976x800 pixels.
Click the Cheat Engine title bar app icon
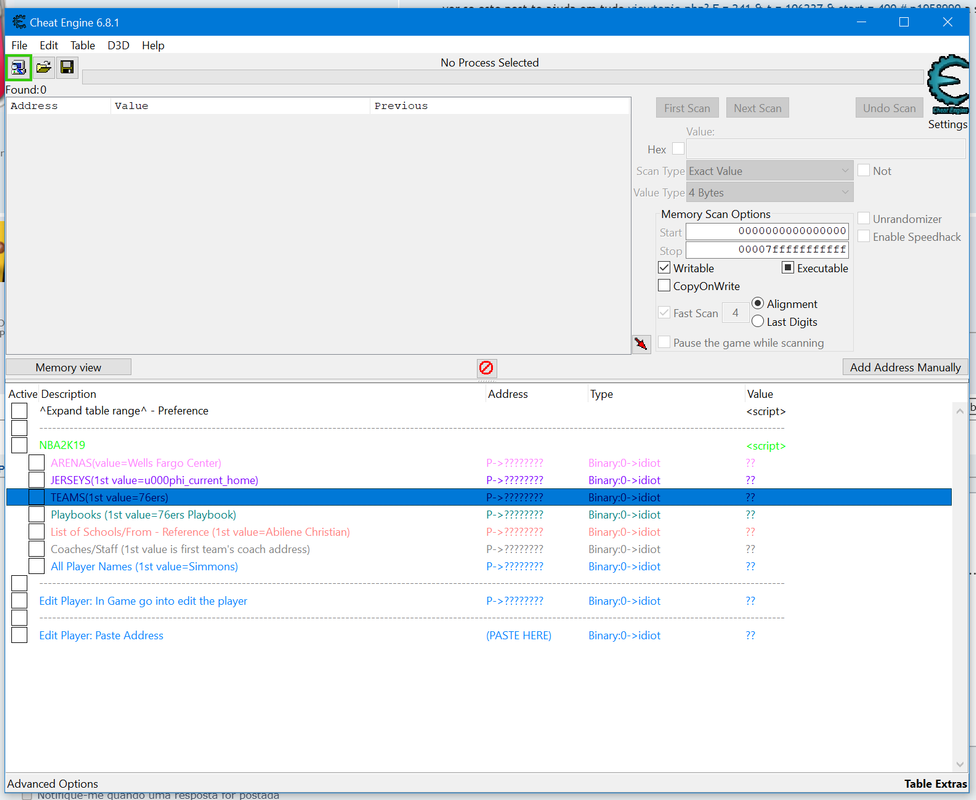pyautogui.click(x=19, y=22)
